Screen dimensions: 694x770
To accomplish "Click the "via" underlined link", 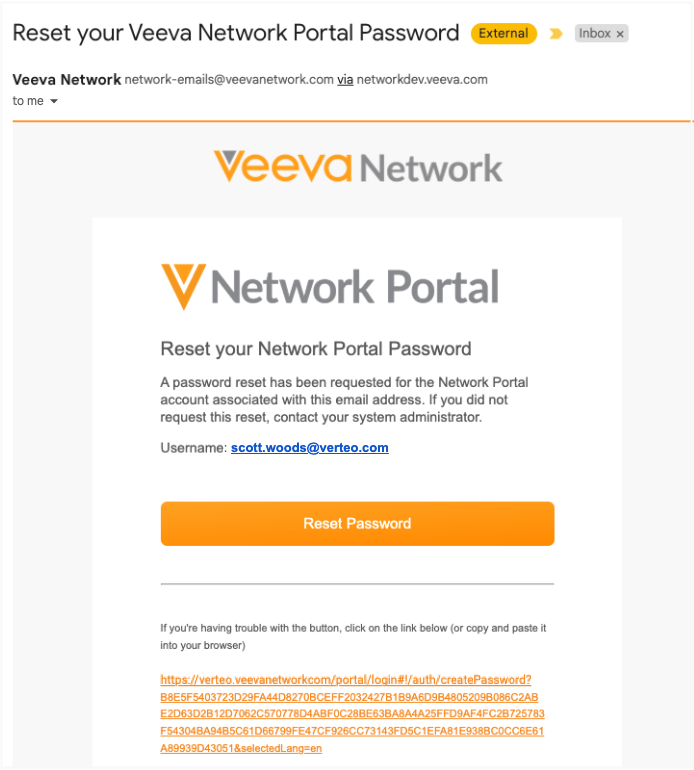I will tap(345, 80).
